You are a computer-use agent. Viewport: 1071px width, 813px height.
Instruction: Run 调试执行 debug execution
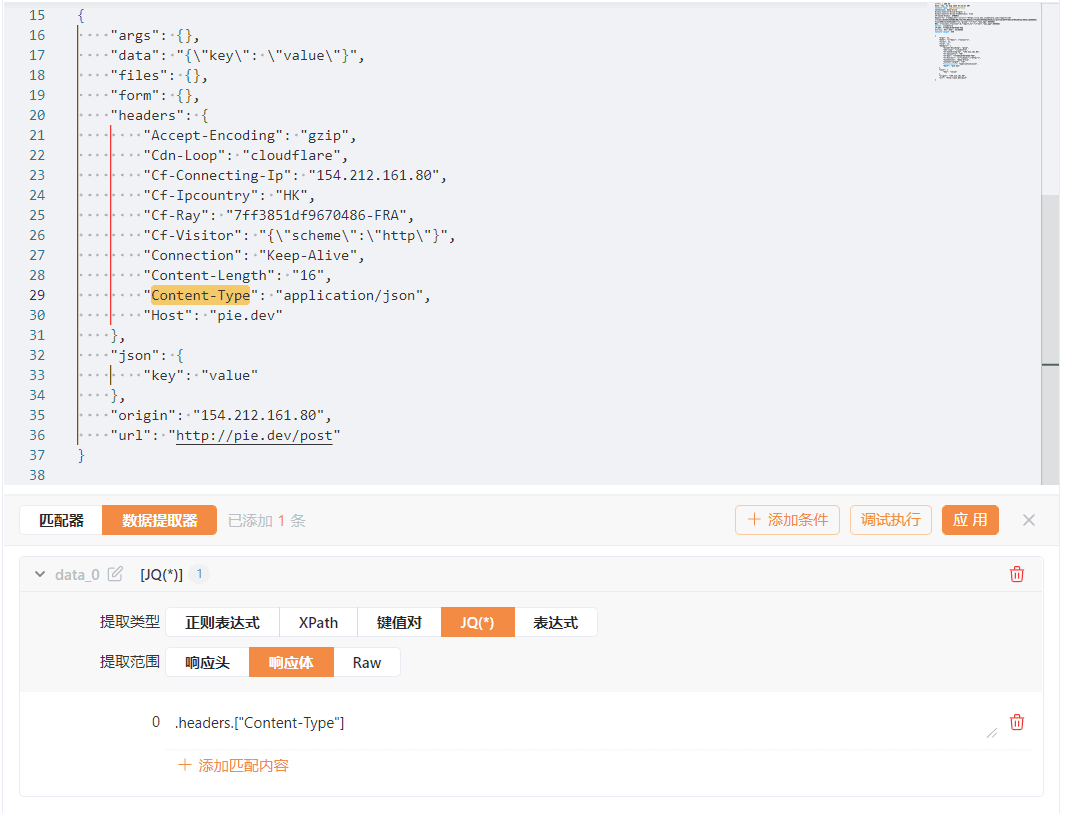point(891,520)
